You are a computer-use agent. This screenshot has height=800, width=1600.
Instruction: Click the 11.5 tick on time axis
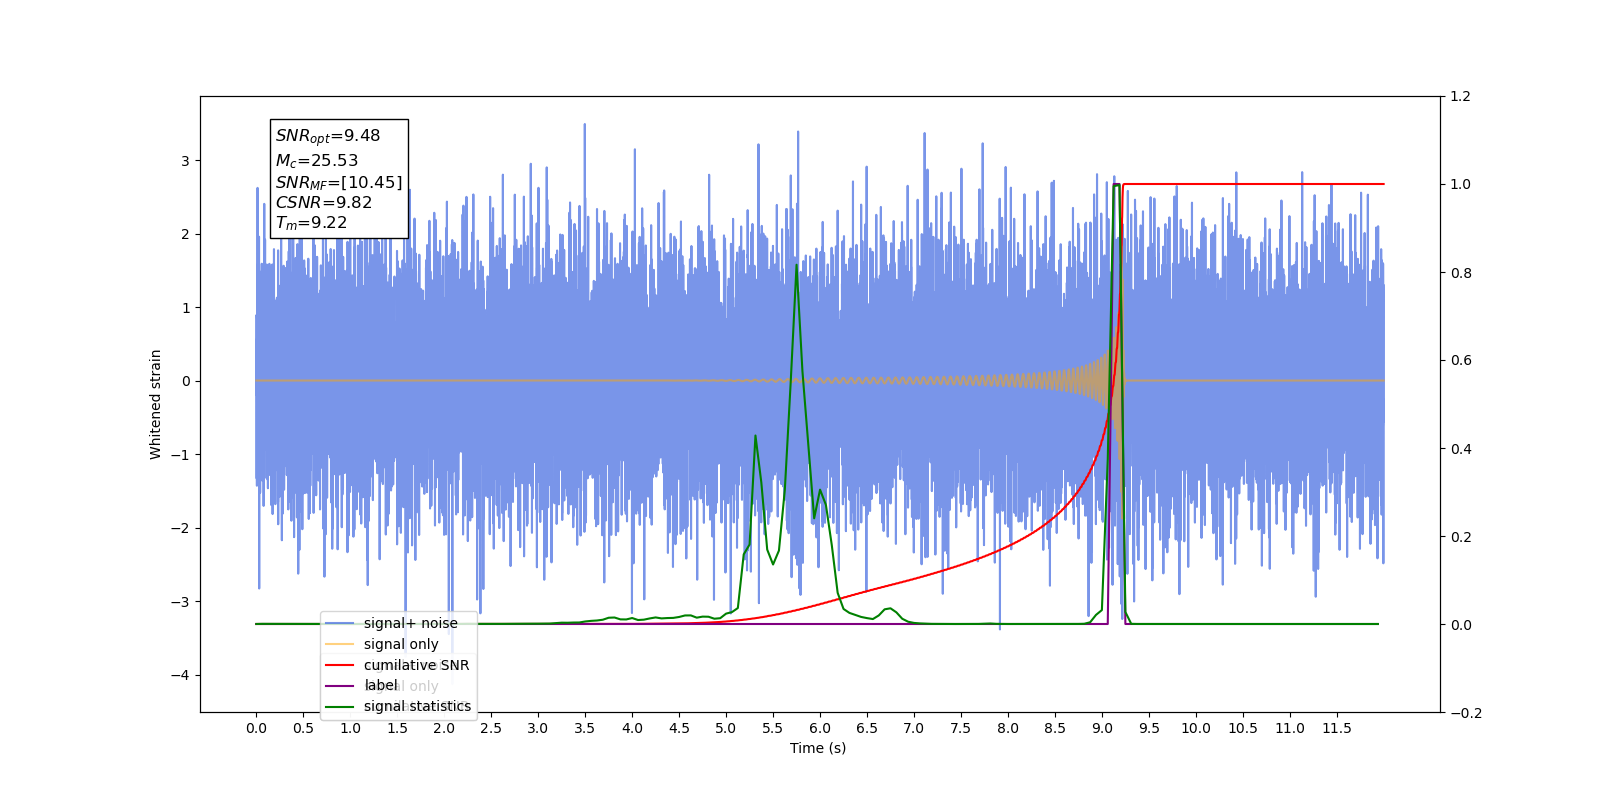tap(1337, 728)
